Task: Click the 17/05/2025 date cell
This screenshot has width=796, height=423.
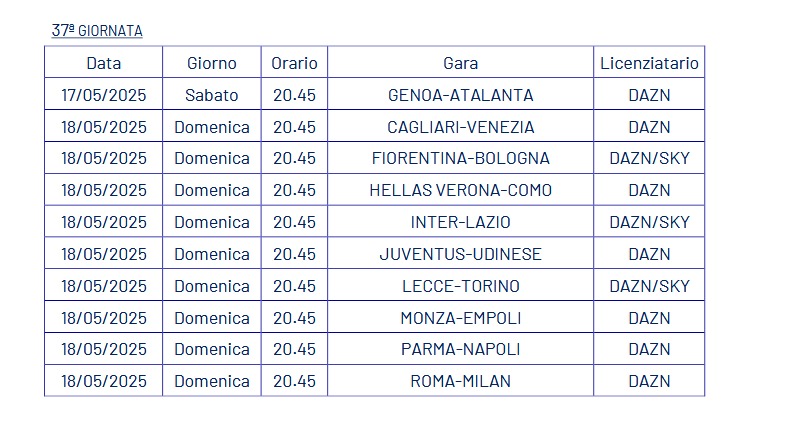Action: [x=104, y=95]
